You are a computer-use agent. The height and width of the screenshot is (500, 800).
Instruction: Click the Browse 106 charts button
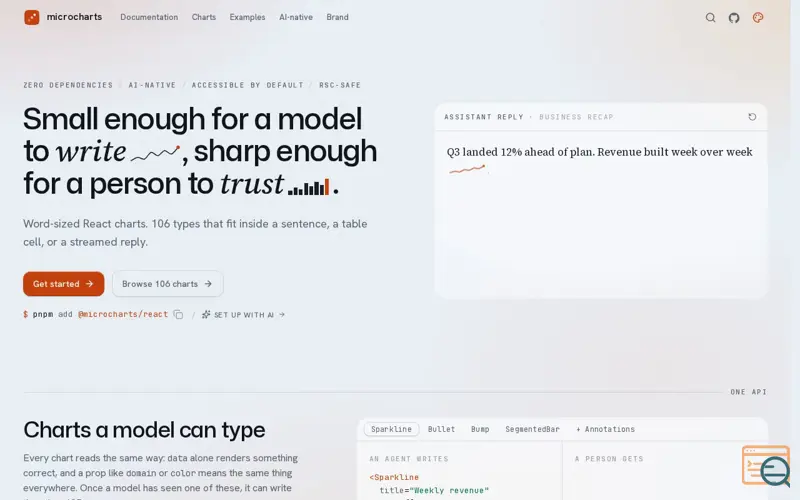(x=167, y=284)
